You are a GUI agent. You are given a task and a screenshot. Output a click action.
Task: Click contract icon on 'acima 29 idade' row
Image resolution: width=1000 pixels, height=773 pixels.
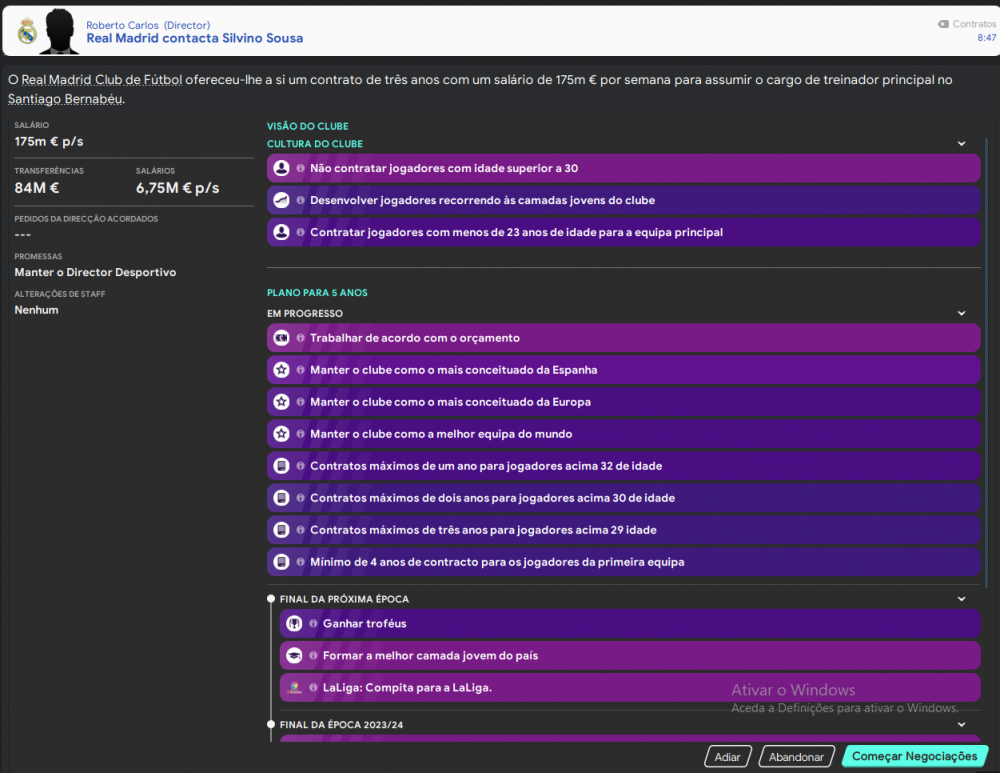click(281, 530)
